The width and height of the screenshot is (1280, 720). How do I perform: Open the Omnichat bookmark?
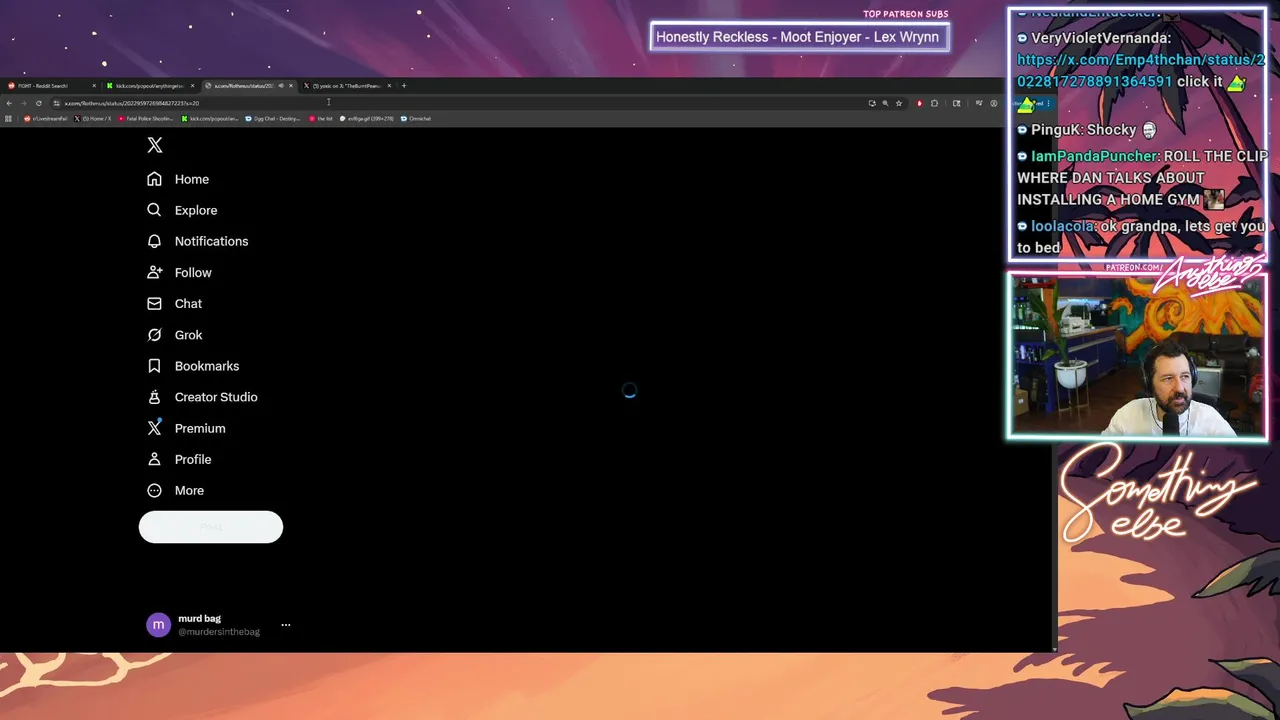pos(416,119)
